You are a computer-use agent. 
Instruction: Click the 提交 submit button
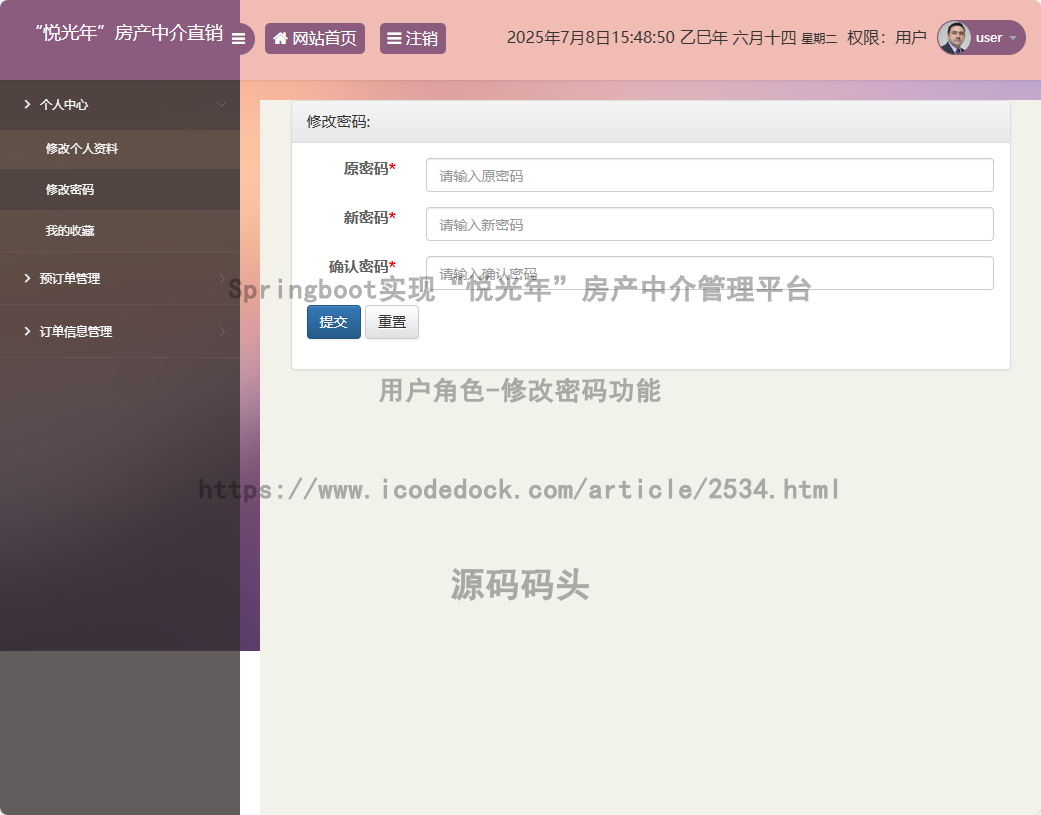pyautogui.click(x=334, y=322)
